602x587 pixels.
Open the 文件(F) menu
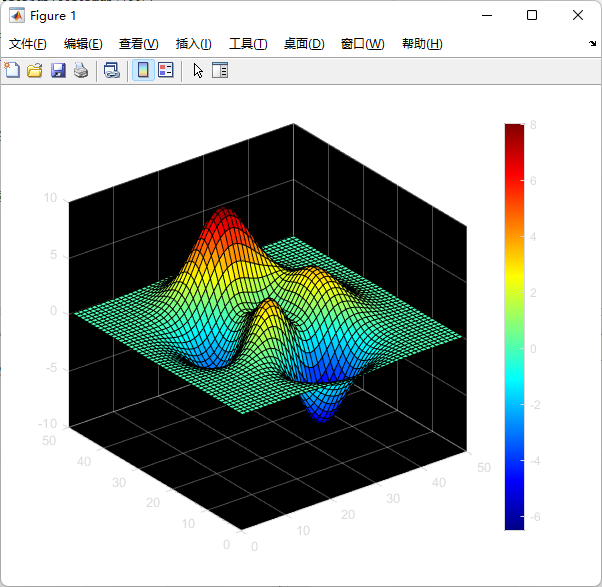tap(28, 44)
